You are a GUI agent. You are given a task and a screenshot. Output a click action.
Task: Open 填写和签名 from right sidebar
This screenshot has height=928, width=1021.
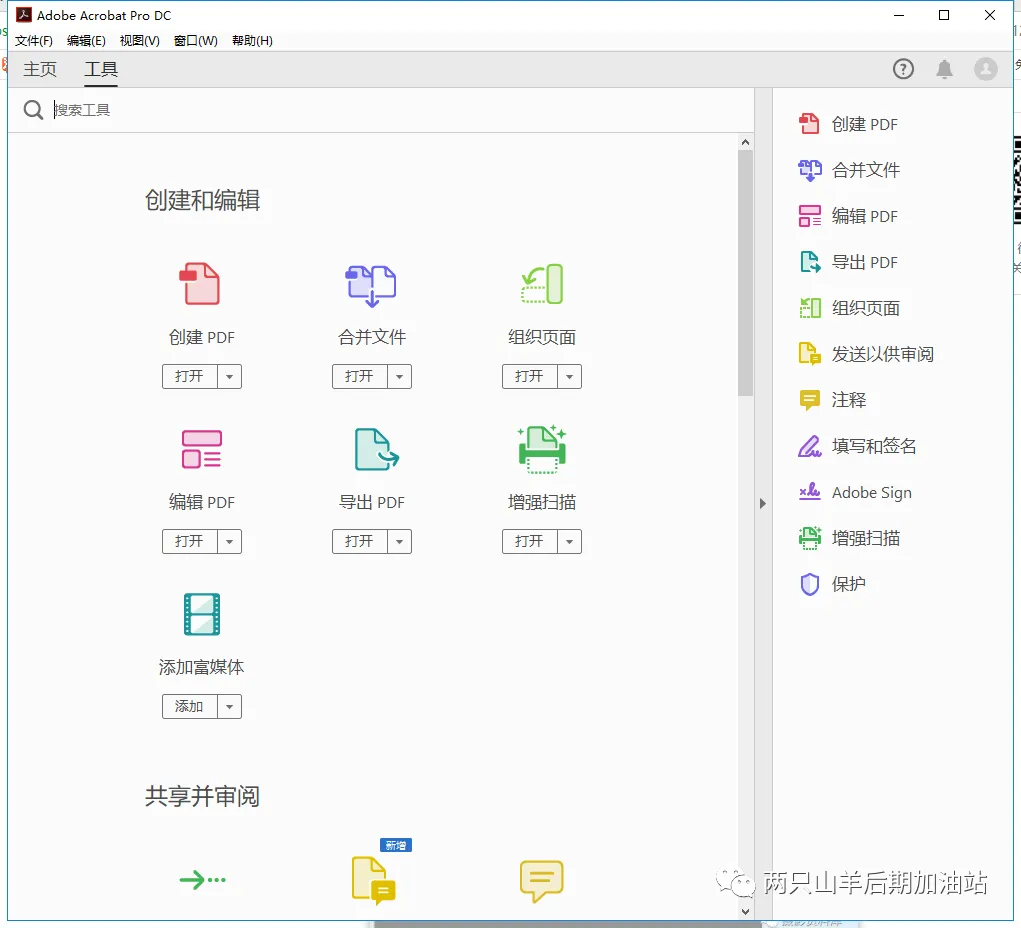pos(857,446)
